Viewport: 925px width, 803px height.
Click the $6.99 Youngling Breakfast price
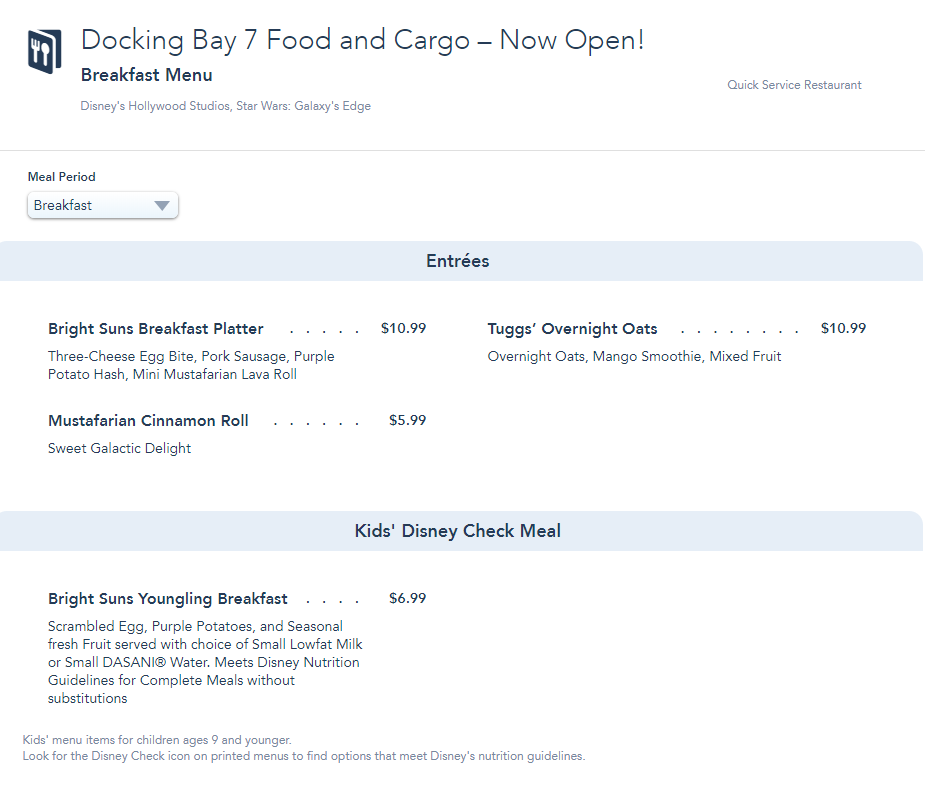pyautogui.click(x=407, y=598)
